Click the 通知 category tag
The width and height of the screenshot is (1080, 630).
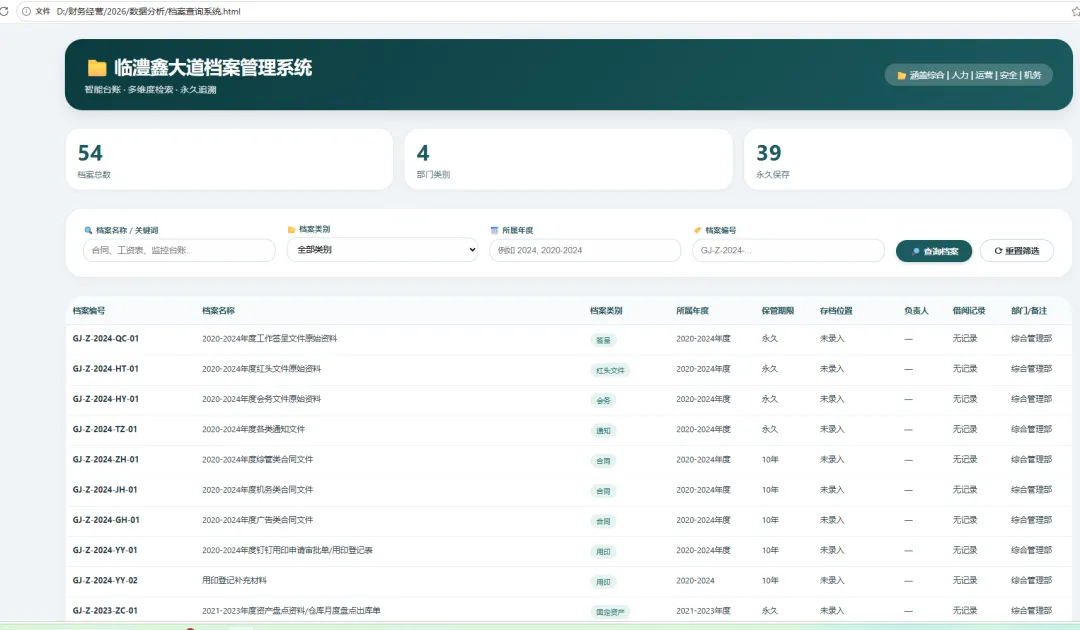click(x=603, y=430)
